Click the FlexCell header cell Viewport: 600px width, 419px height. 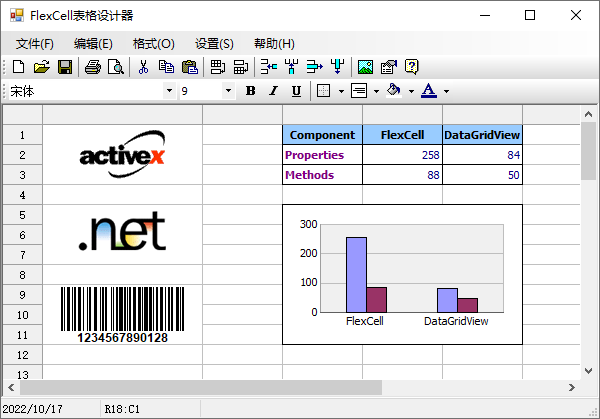click(x=403, y=135)
